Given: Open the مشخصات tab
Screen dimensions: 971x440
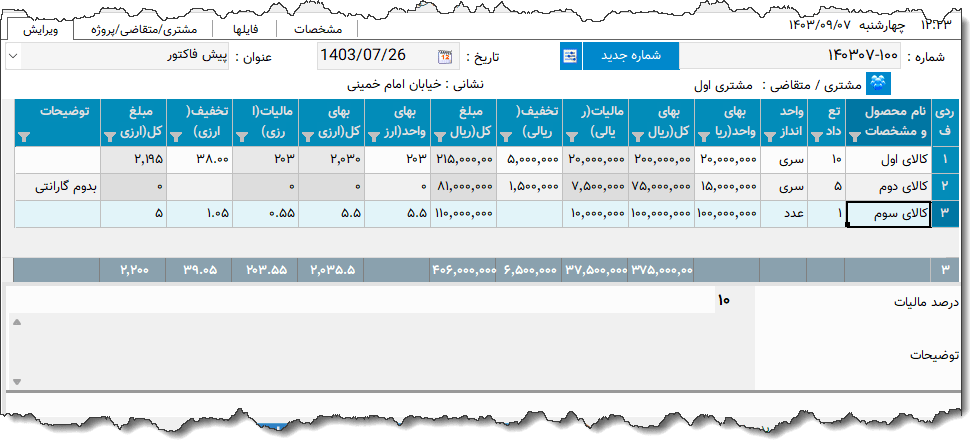Looking at the screenshot, I should coord(318,30).
